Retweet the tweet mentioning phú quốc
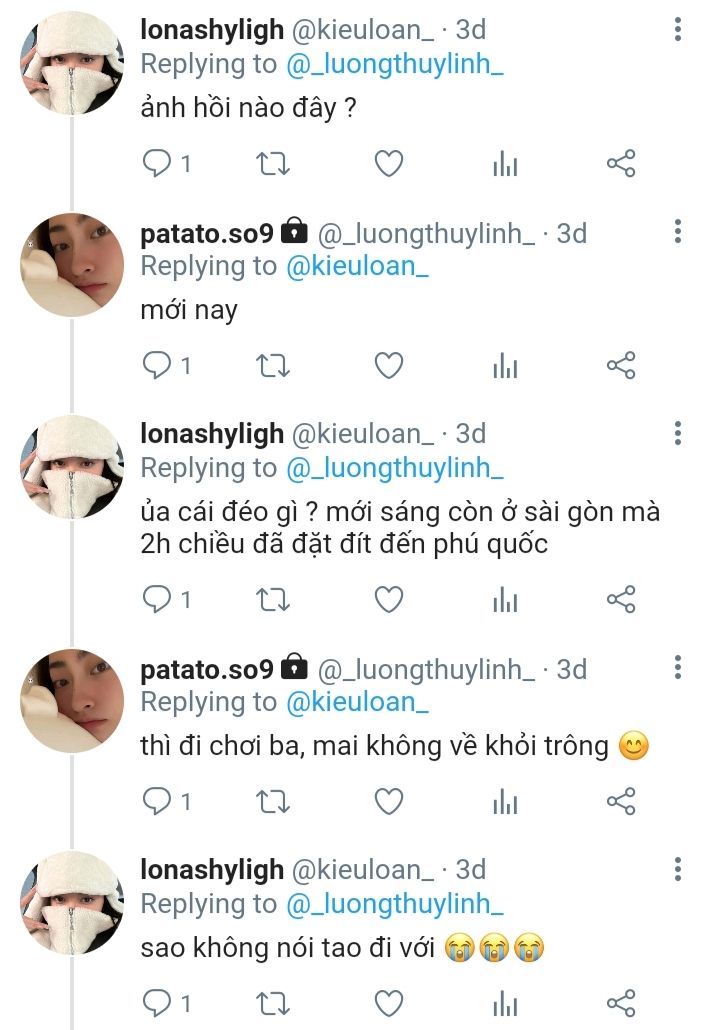 click(x=273, y=600)
